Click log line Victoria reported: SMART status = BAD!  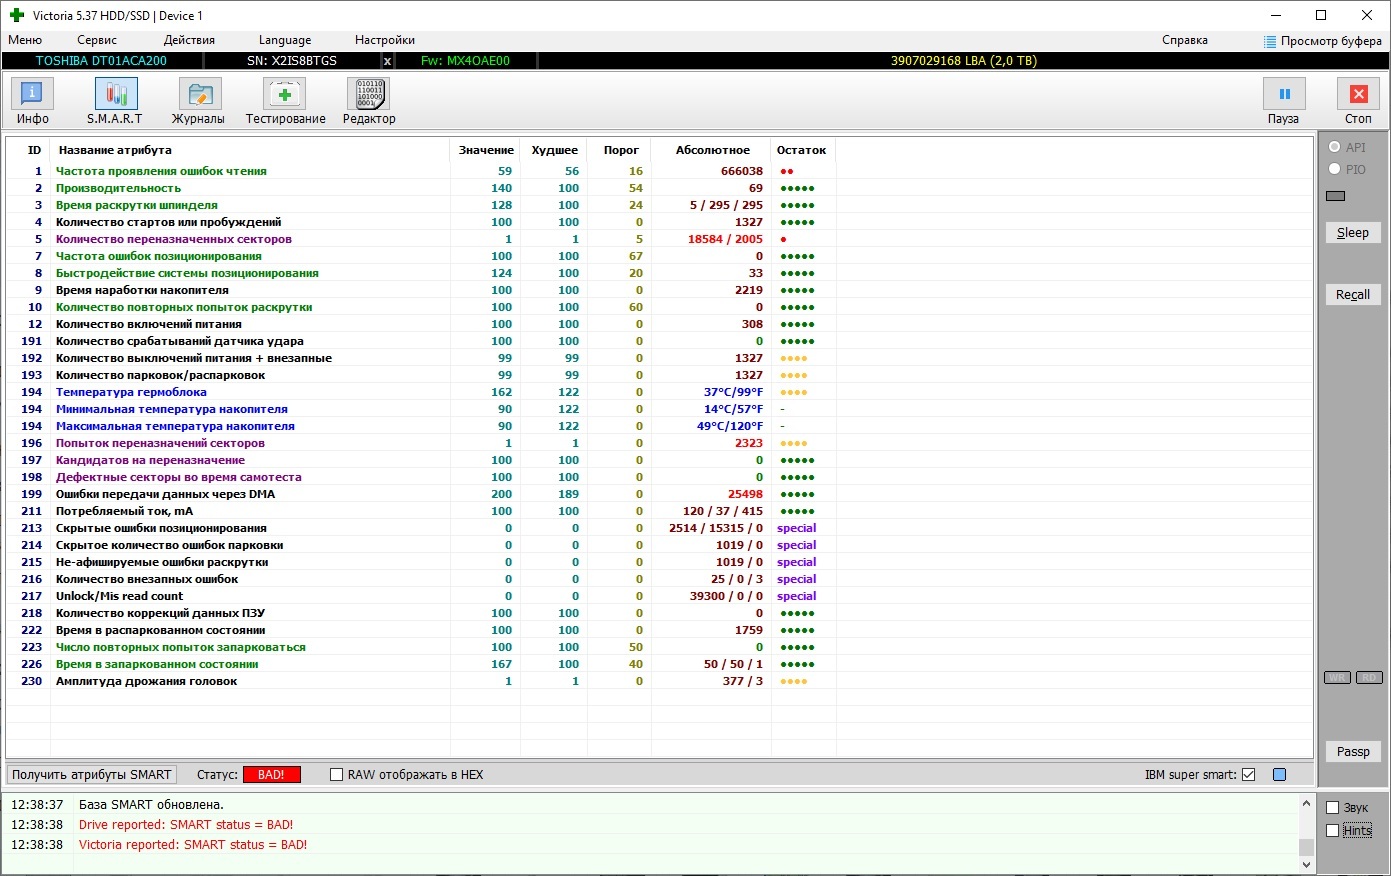click(193, 845)
